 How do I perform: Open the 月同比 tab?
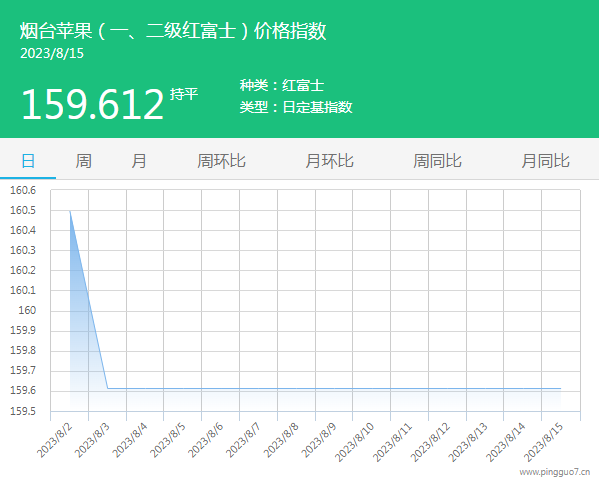[x=546, y=161]
